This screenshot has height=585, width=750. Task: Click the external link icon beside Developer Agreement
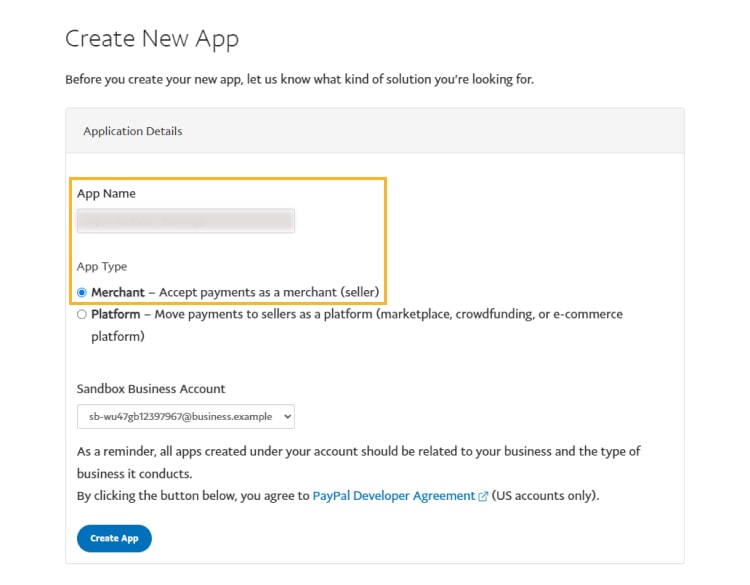484,496
